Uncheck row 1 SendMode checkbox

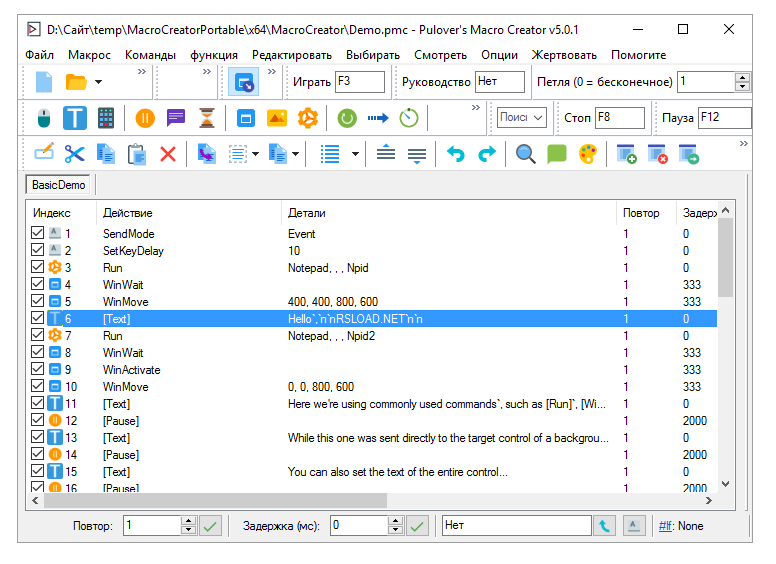(37, 233)
